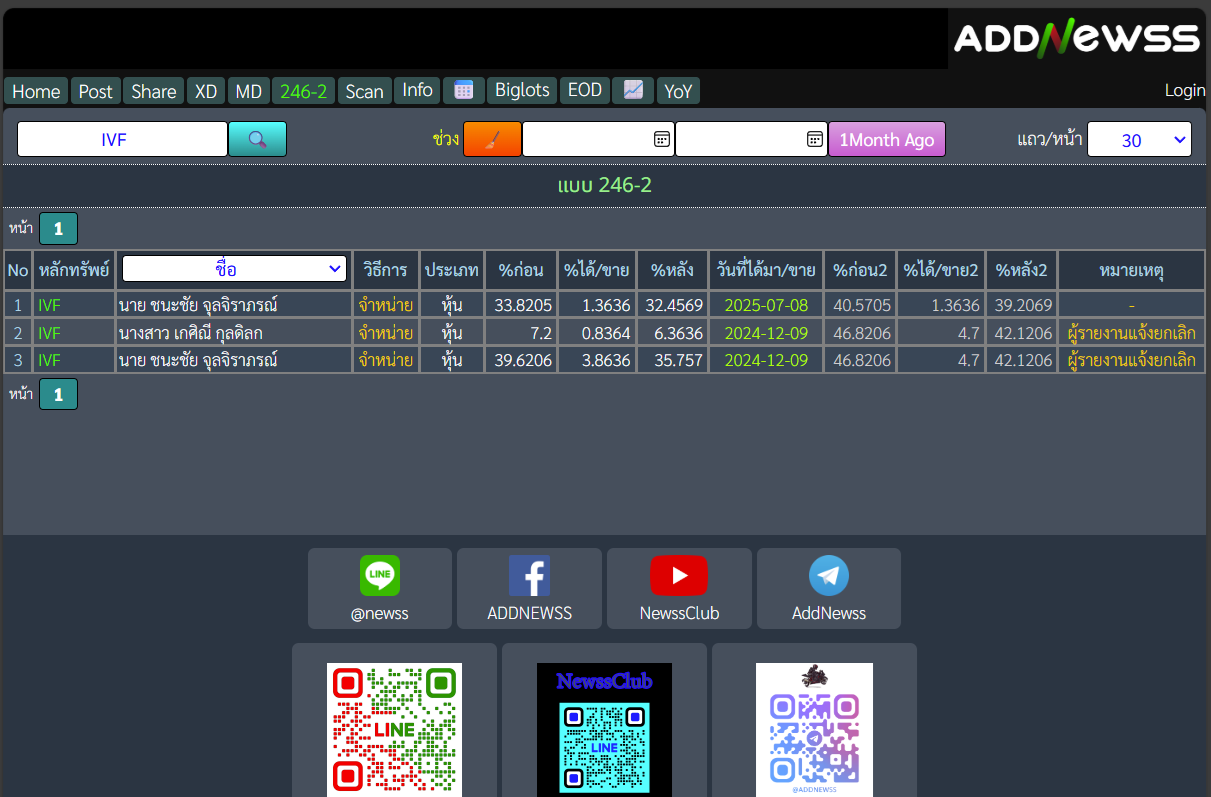
Task: Open the Facebook ADDNEWSS link
Action: click(529, 588)
